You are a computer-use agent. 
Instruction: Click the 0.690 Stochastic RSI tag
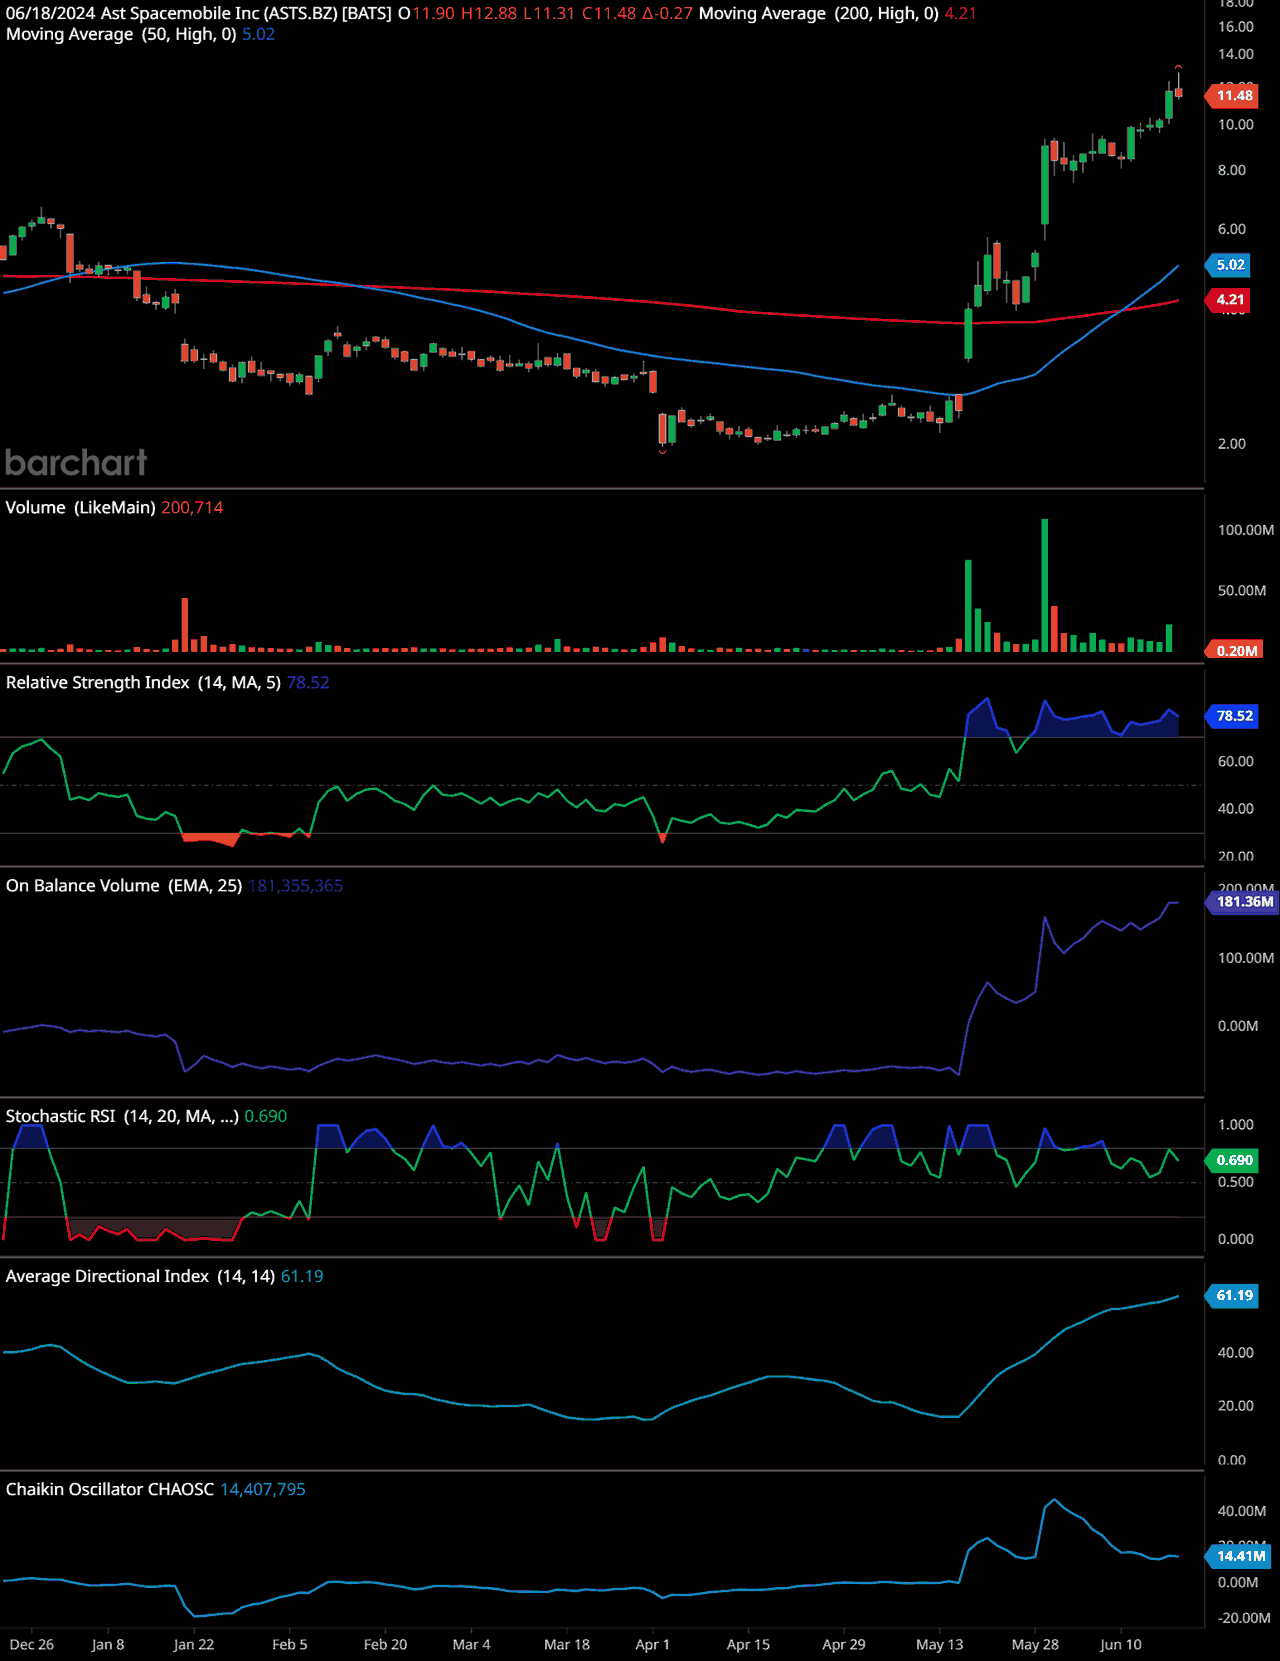tap(1234, 1160)
